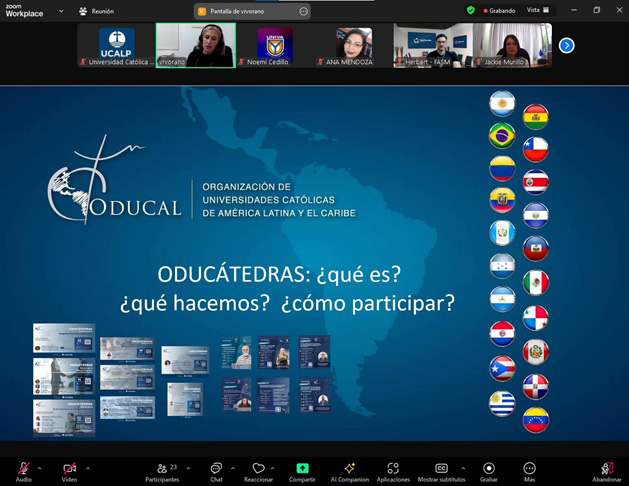
Task: Open AI Companion
Action: tap(349, 472)
